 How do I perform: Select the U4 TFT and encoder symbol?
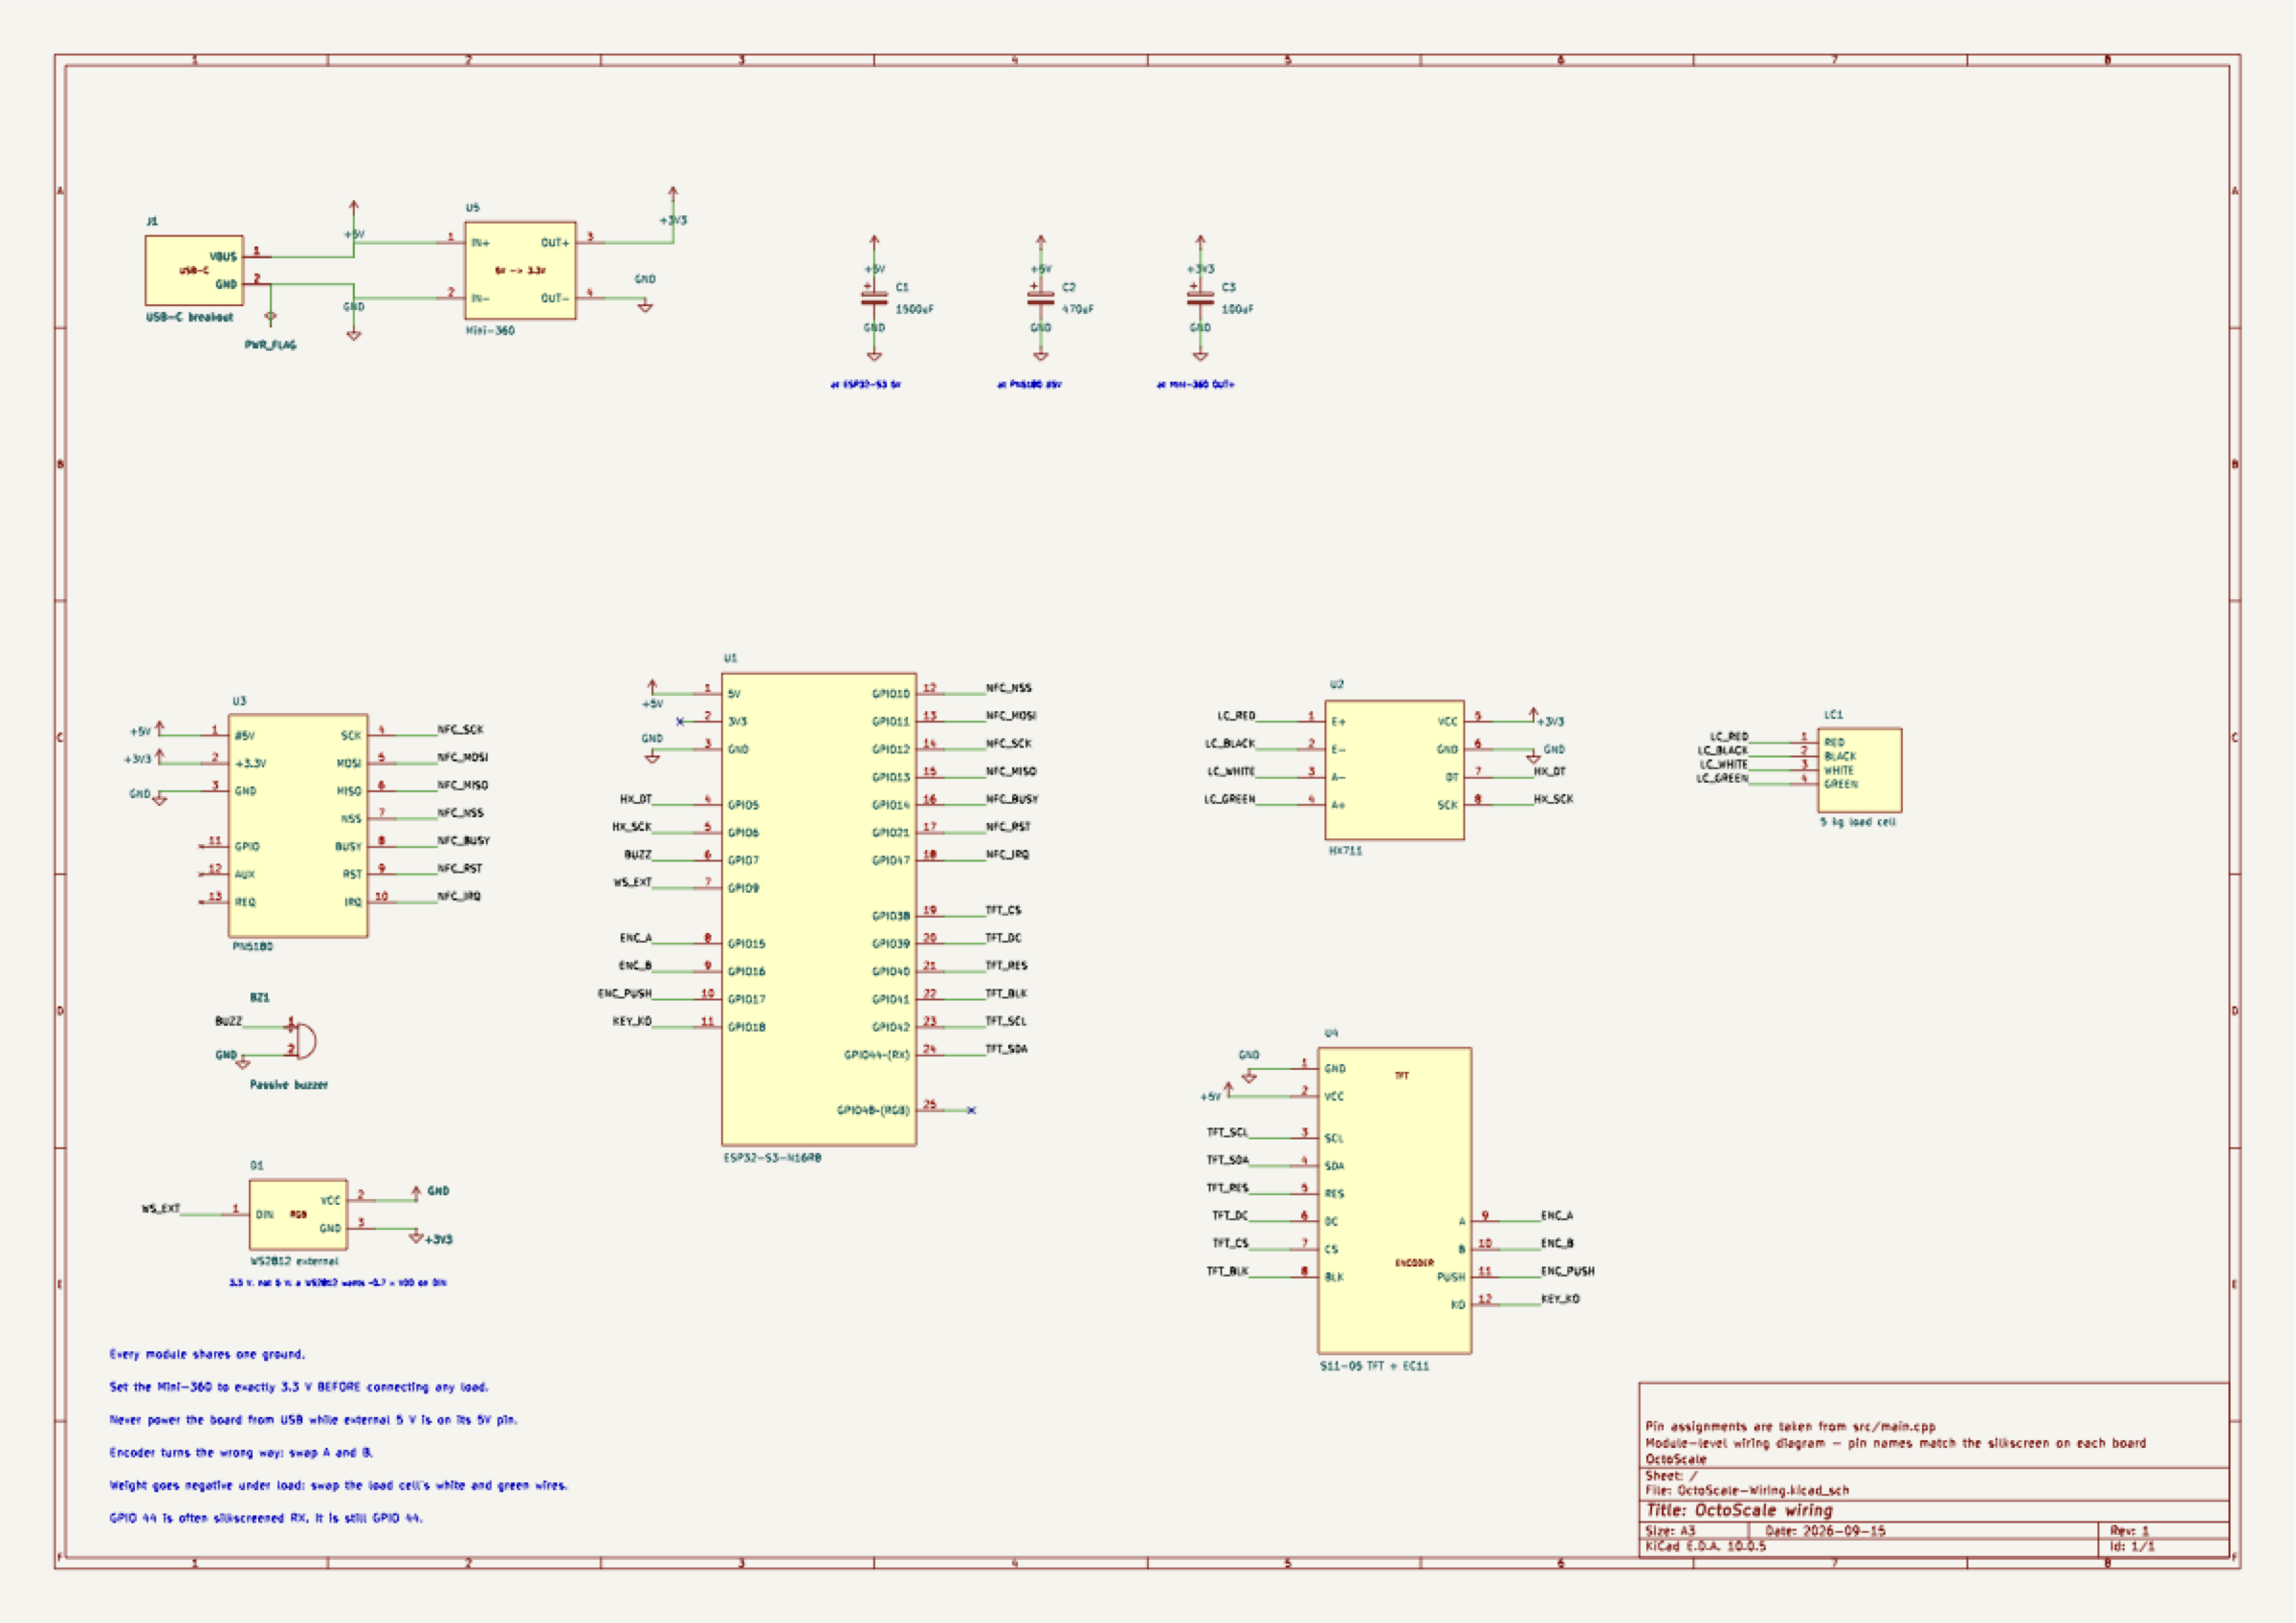pyautogui.click(x=1394, y=1200)
